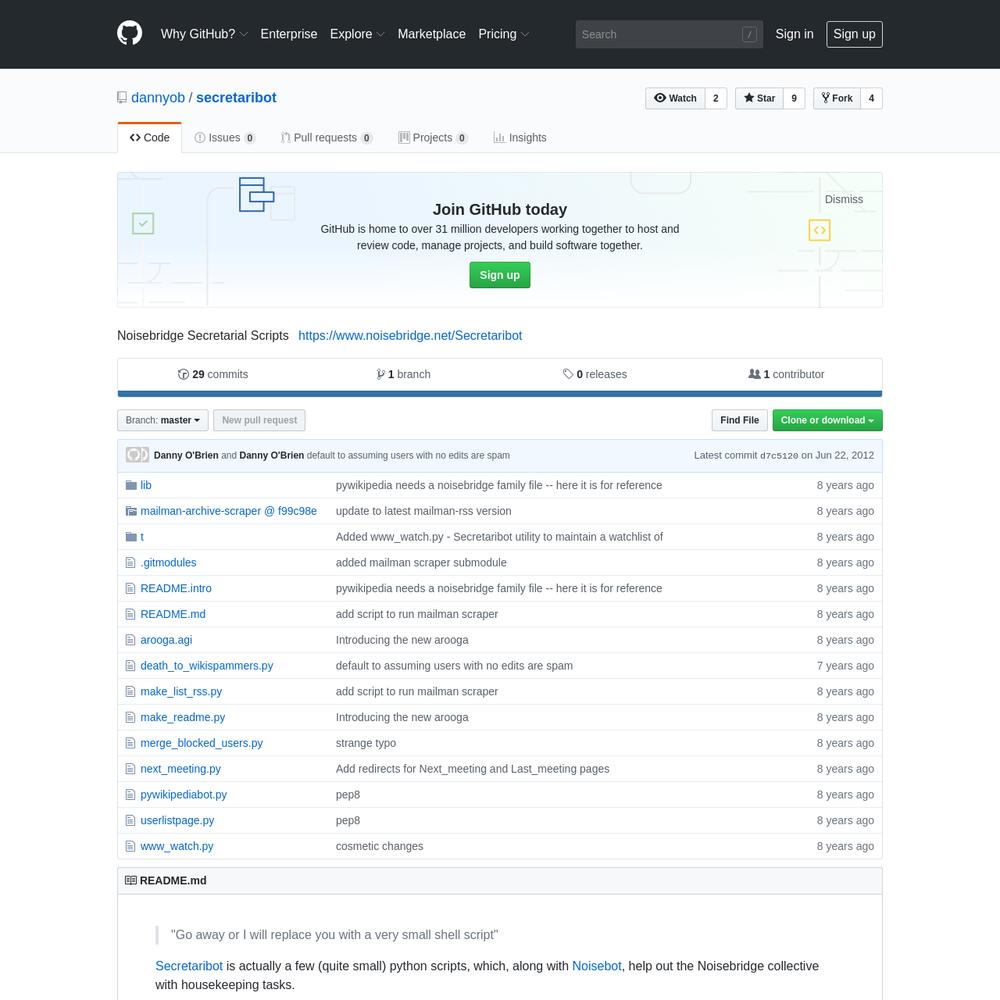This screenshot has height=1000, width=1000.
Task: Go to Marketplace in top navigation
Action: tap(432, 34)
